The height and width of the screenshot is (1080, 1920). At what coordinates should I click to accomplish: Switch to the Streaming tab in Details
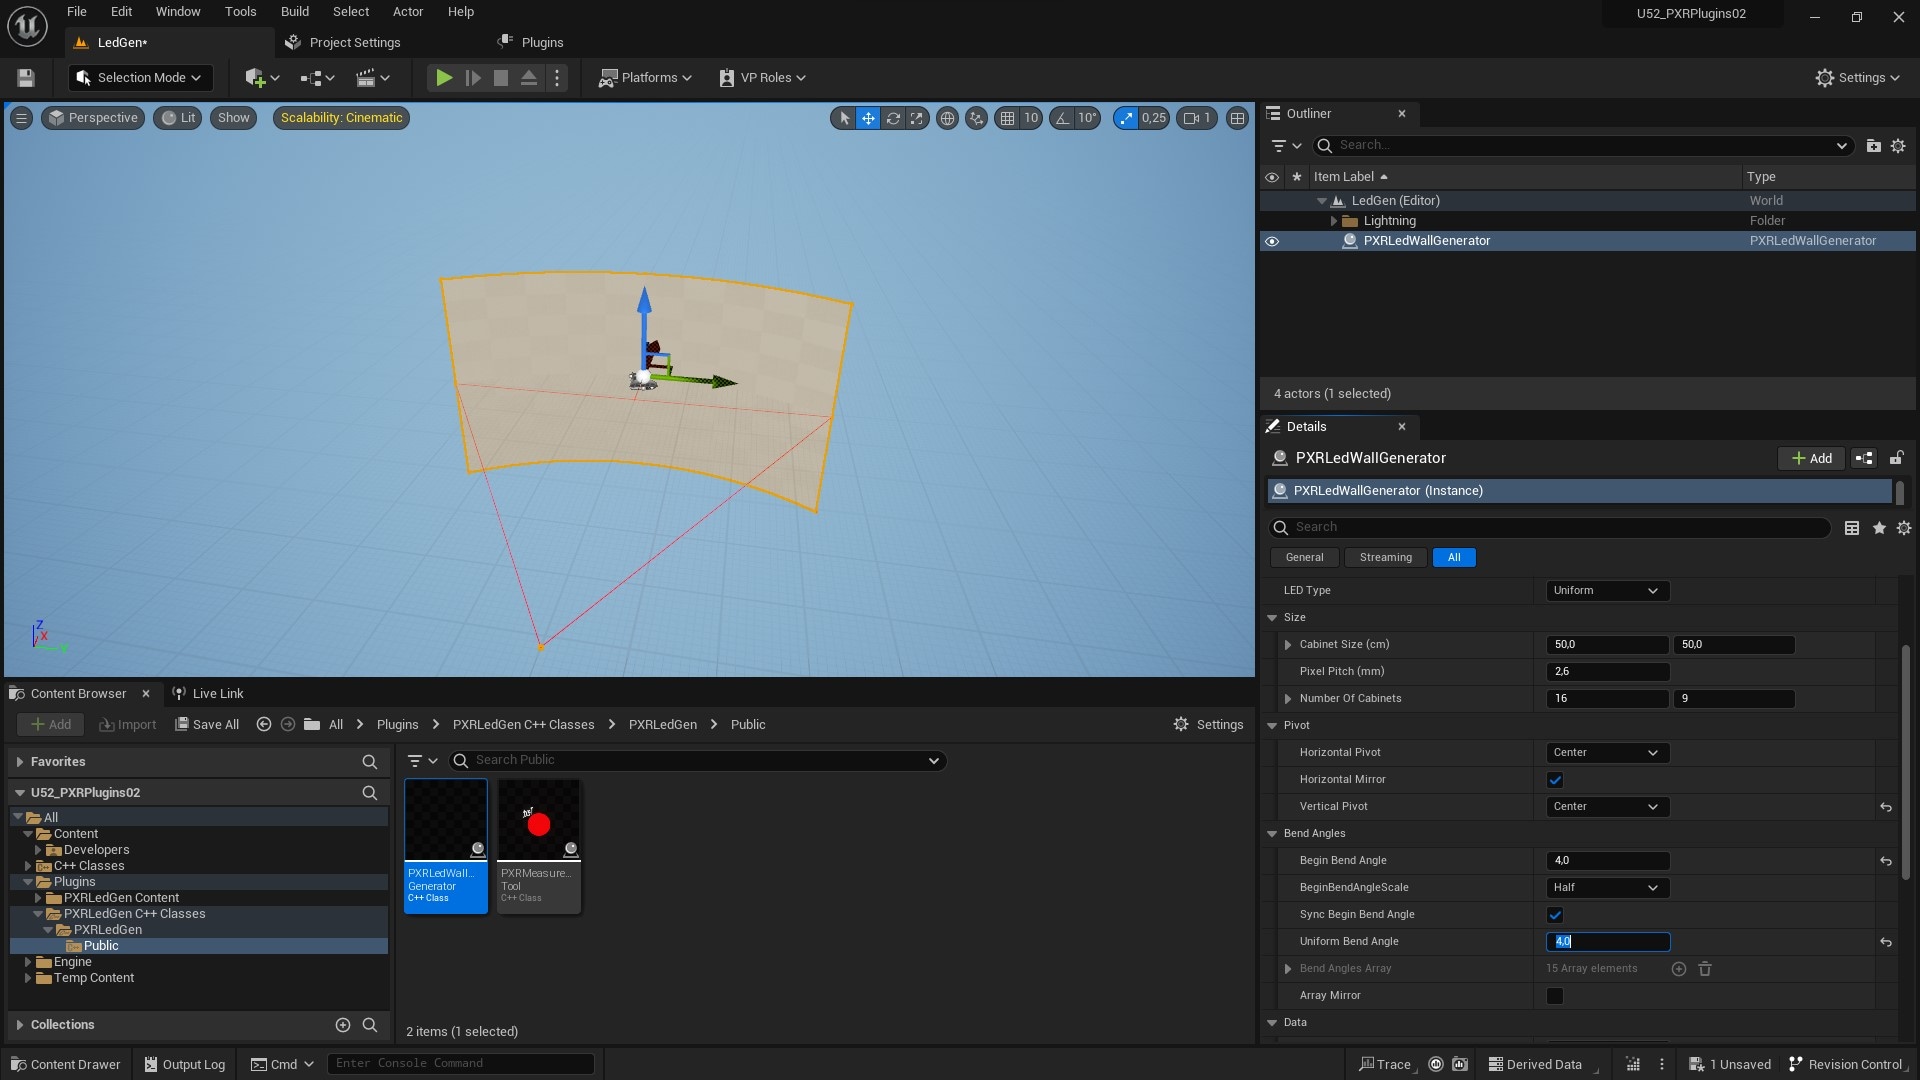point(1385,557)
